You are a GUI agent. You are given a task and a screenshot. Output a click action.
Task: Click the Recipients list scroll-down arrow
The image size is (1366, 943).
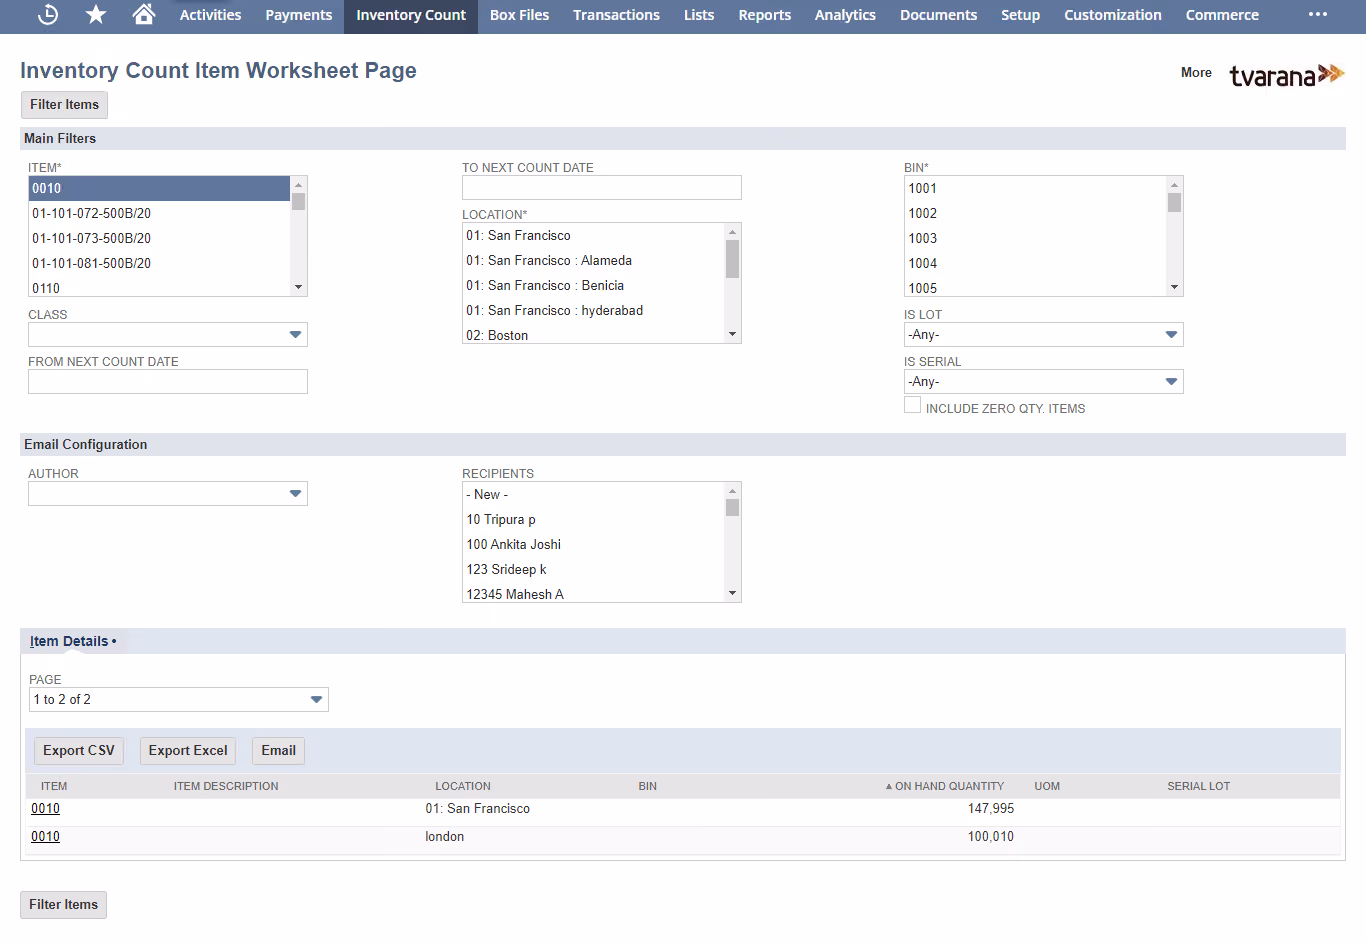click(732, 594)
